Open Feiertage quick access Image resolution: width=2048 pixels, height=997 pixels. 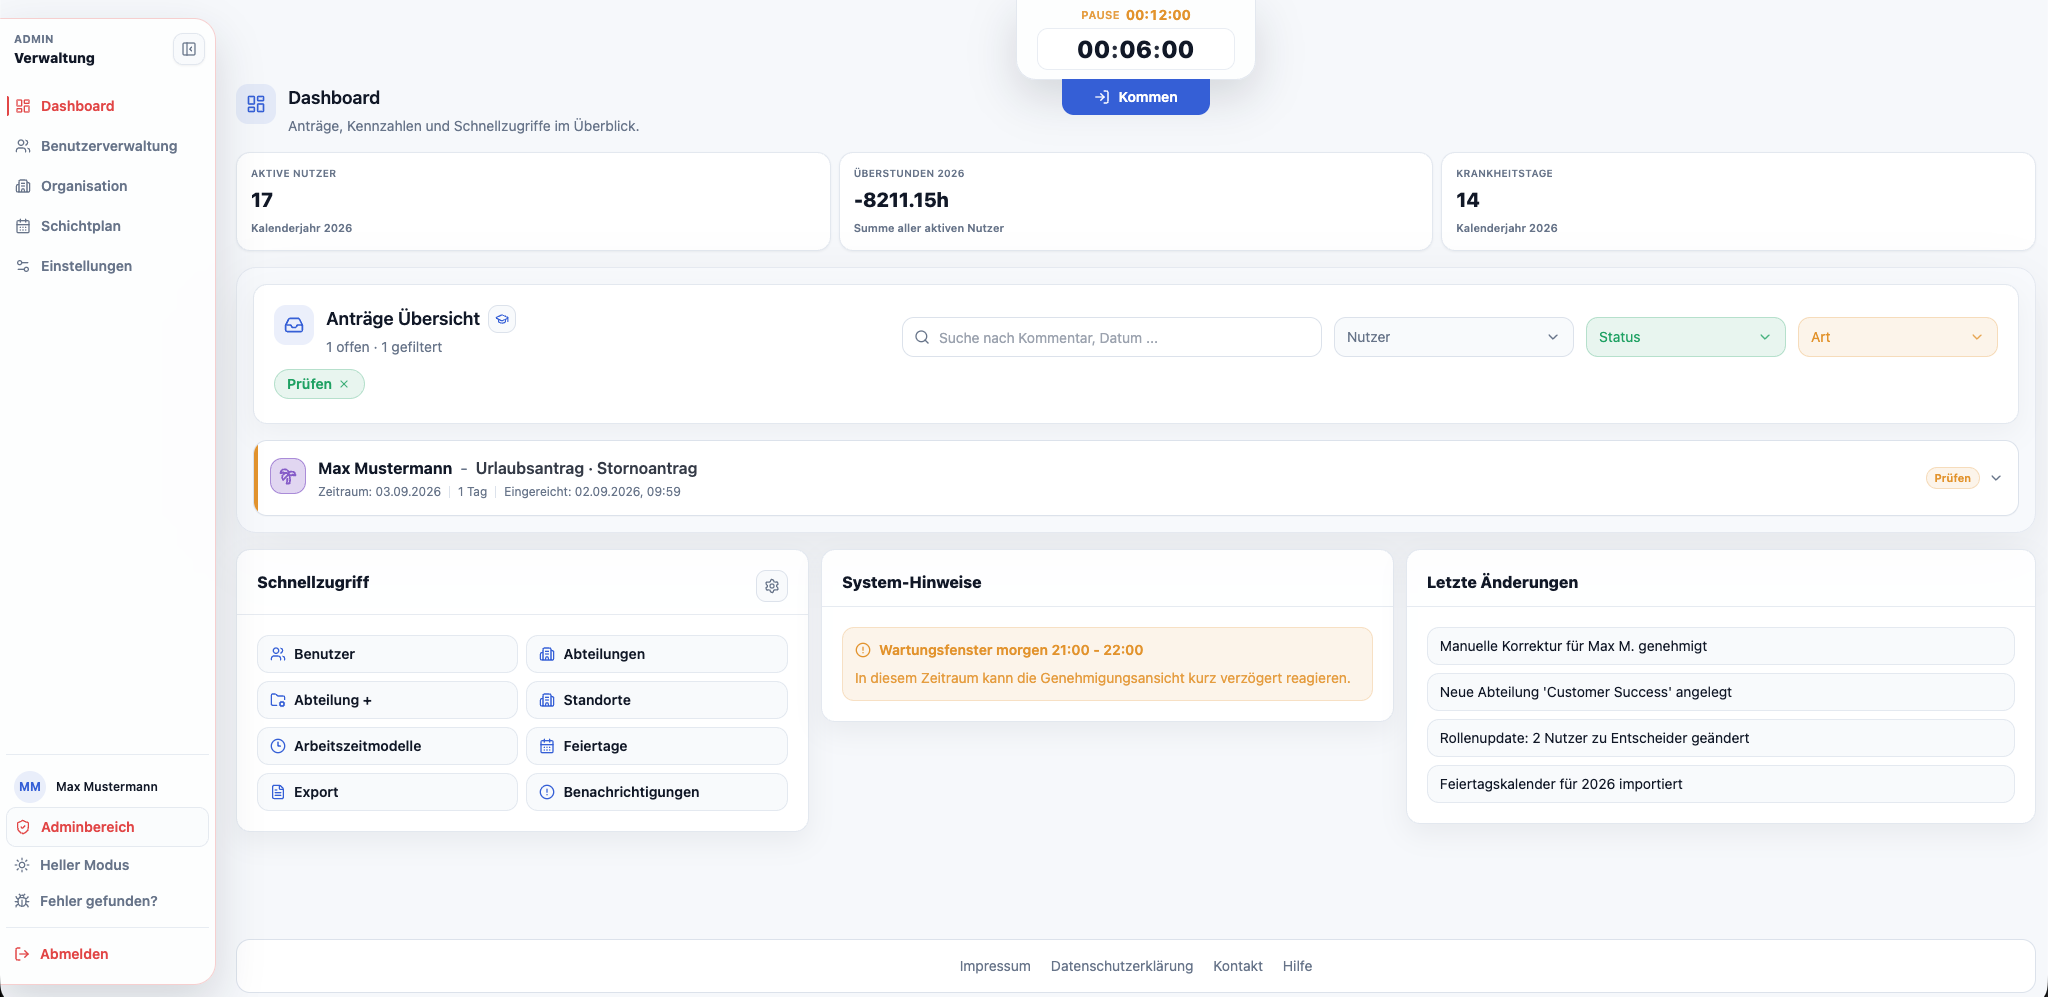point(657,746)
